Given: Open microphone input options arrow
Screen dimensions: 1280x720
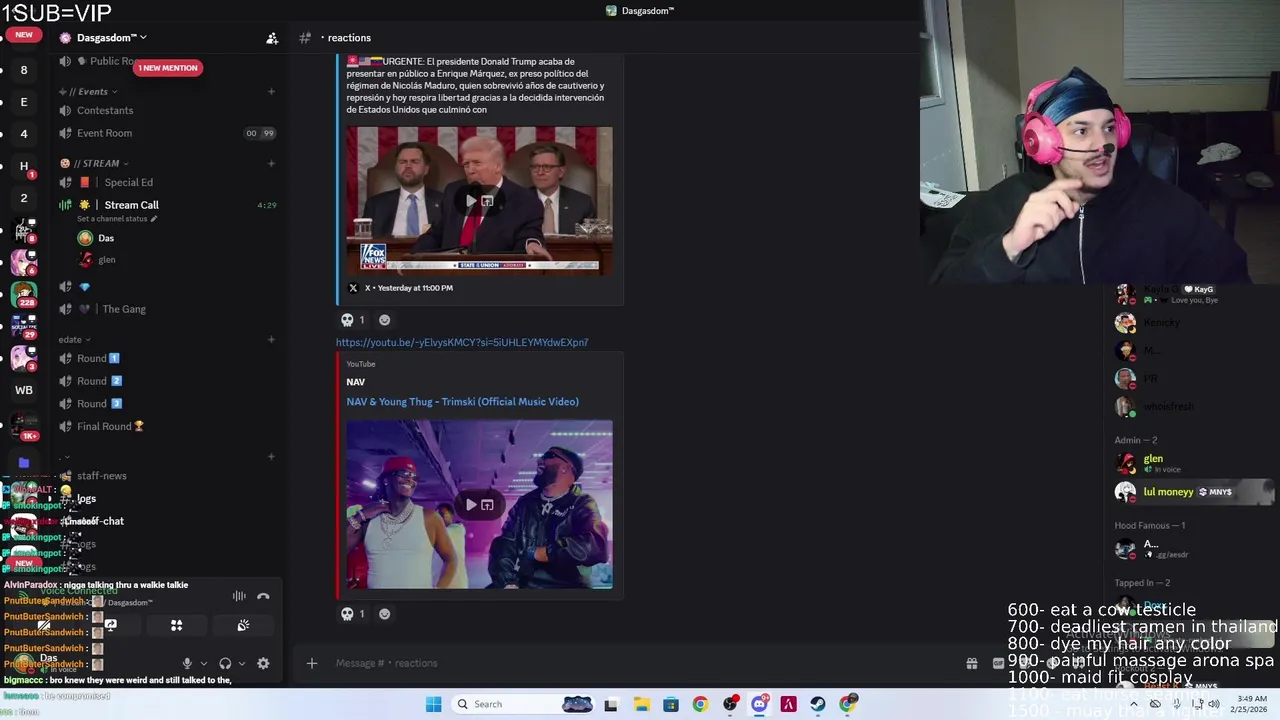Looking at the screenshot, I should tap(204, 663).
